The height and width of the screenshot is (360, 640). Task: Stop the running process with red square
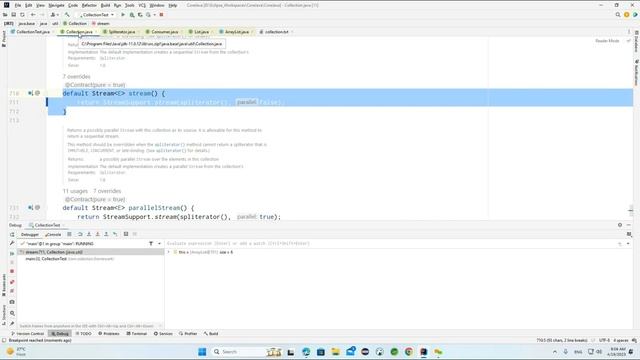(x=161, y=15)
